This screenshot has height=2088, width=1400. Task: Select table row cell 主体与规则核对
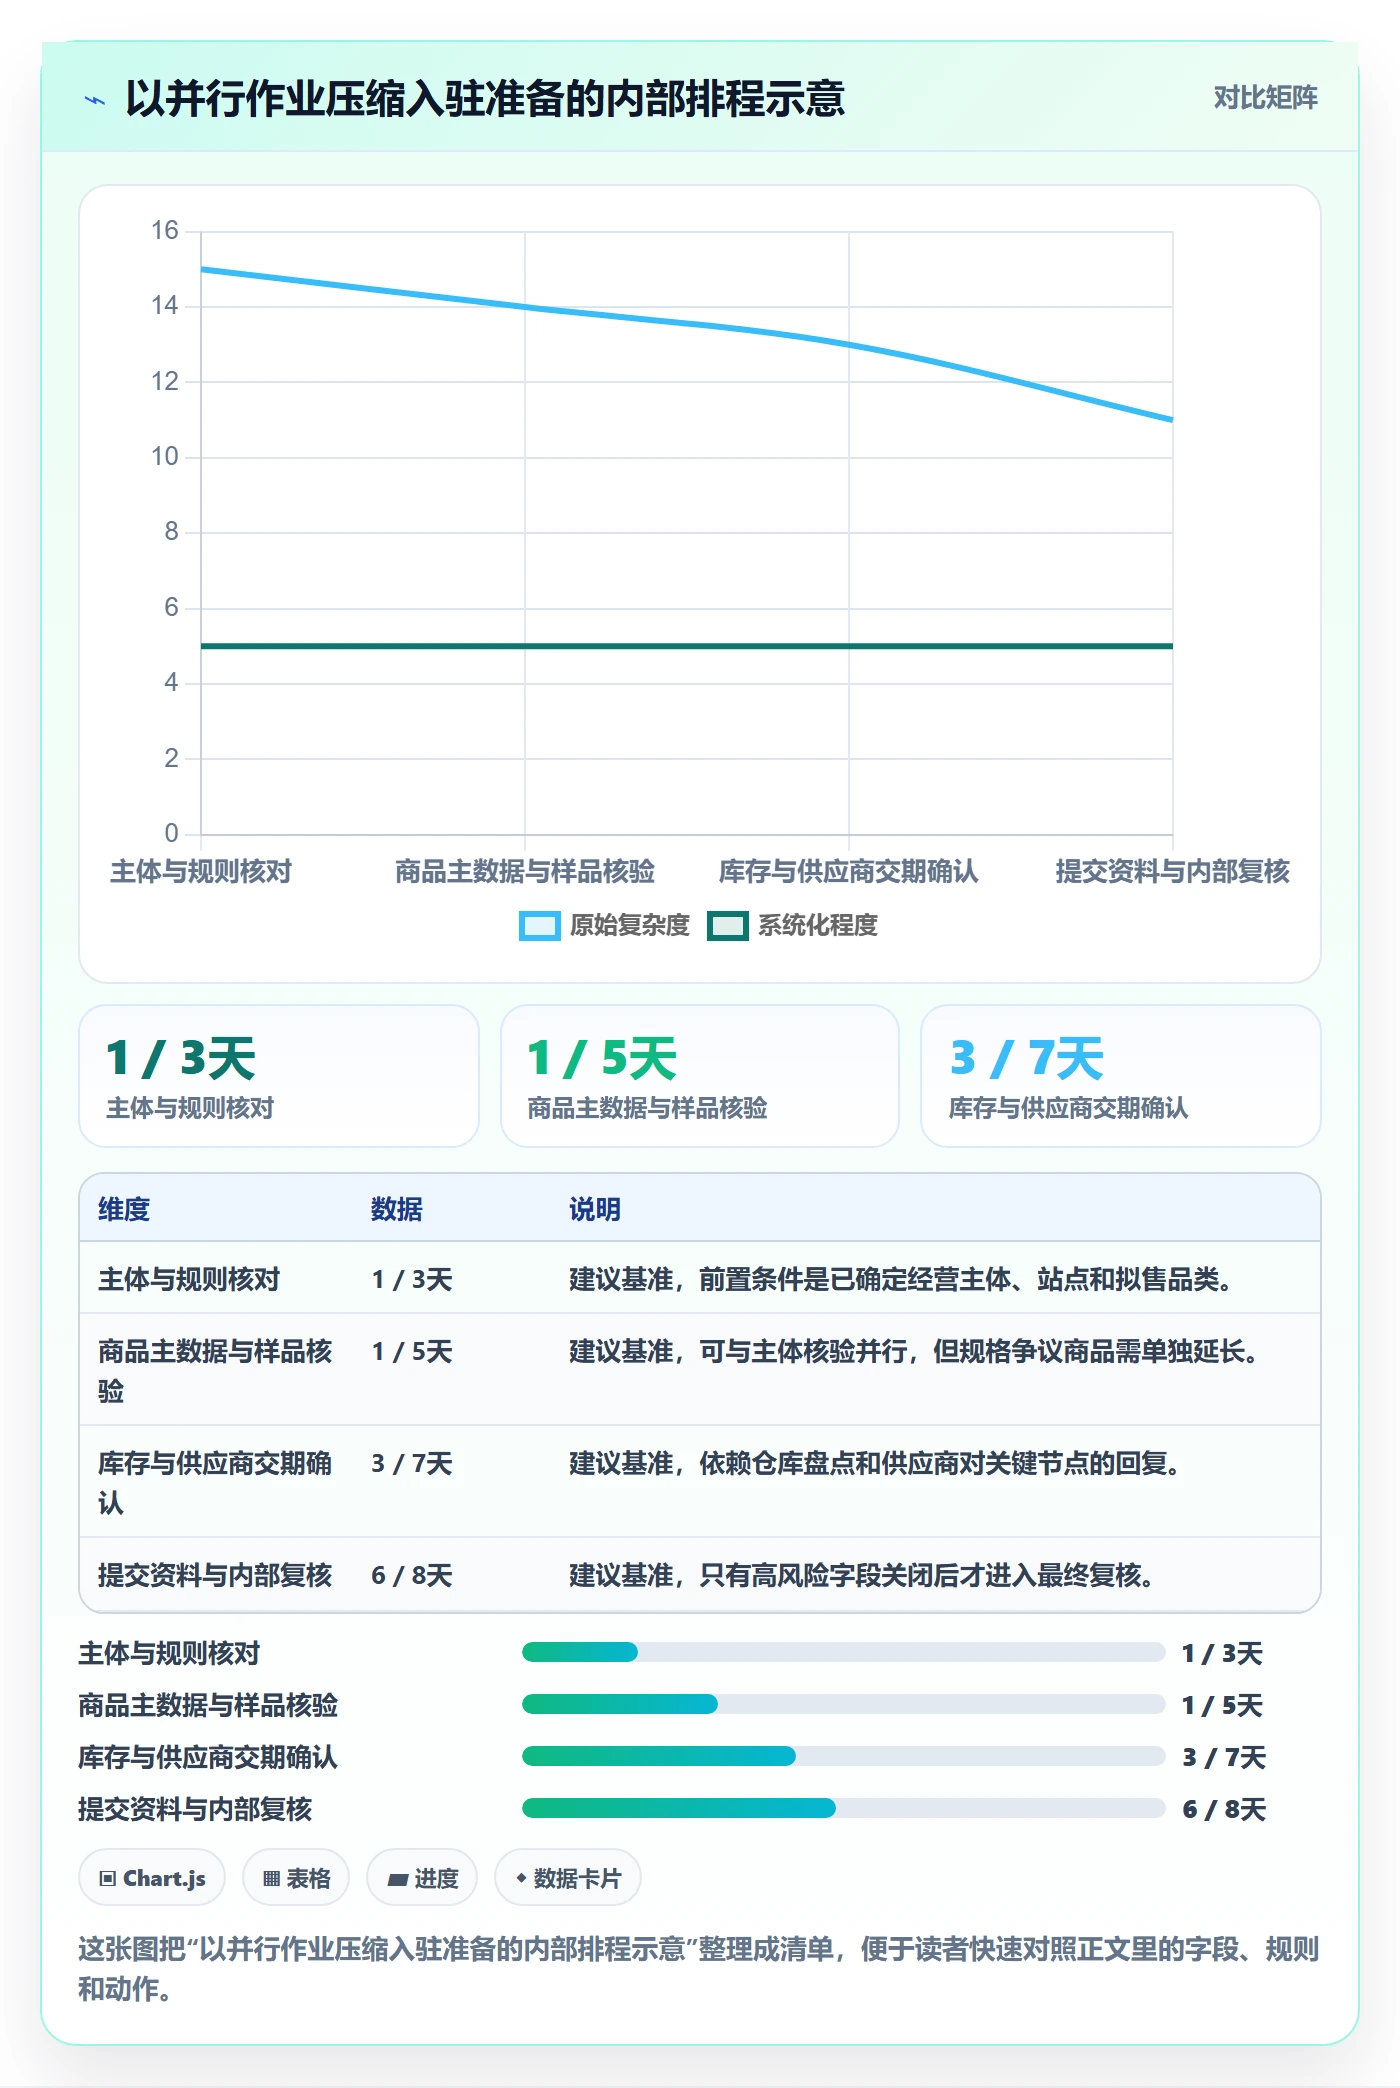click(189, 1279)
